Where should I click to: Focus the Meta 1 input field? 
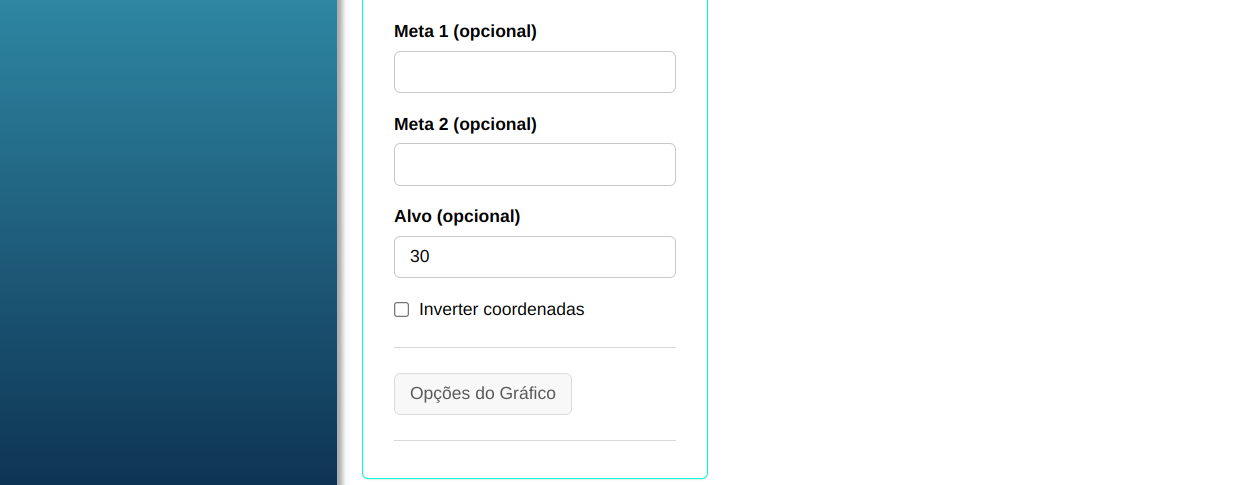click(x=534, y=72)
